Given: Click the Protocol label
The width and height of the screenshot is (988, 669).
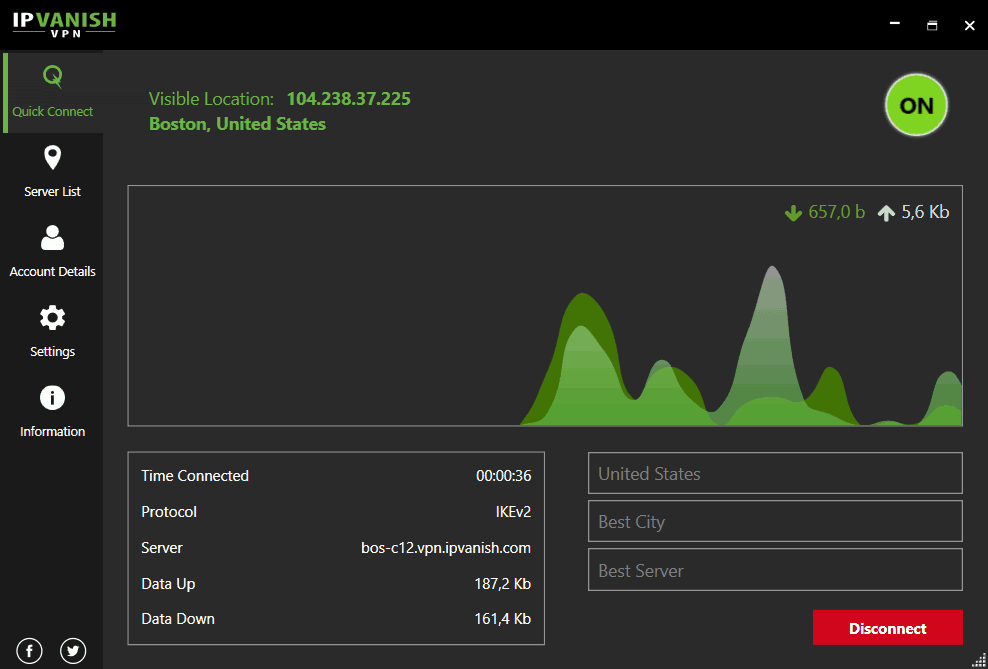Looking at the screenshot, I should tap(169, 512).
